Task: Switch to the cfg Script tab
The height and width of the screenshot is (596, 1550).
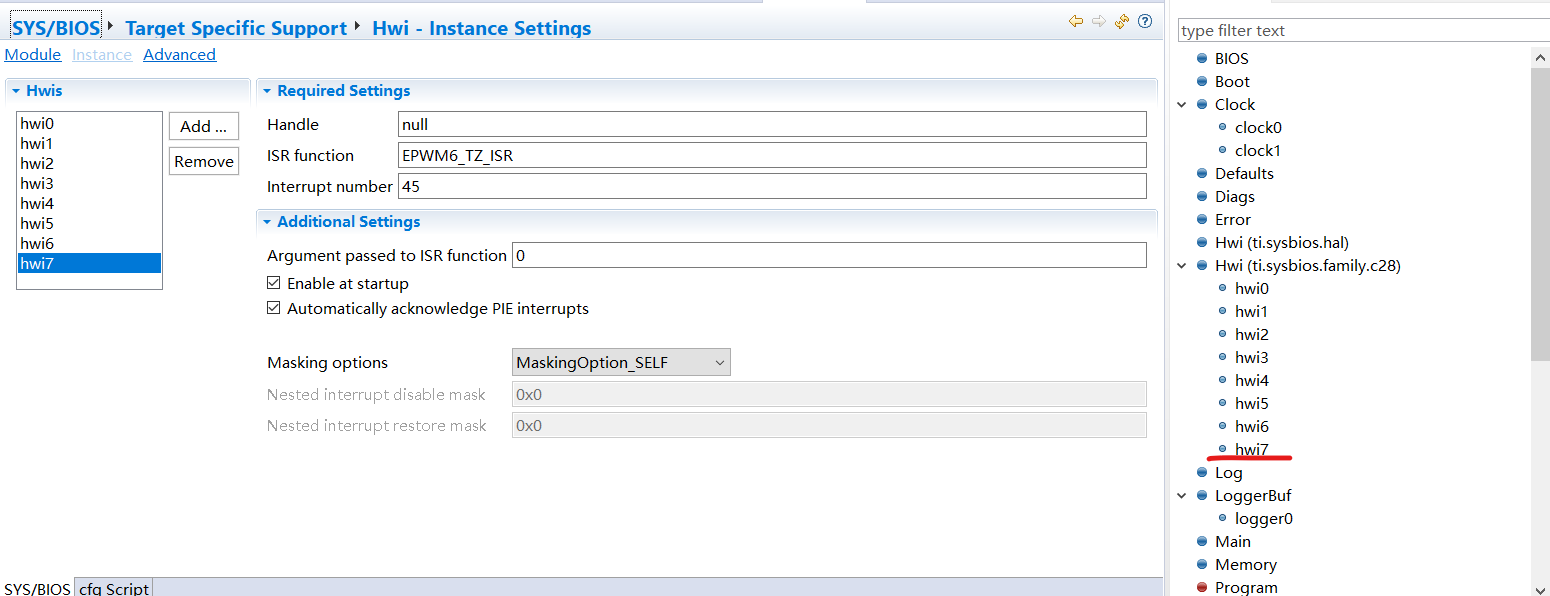Action: point(114,588)
